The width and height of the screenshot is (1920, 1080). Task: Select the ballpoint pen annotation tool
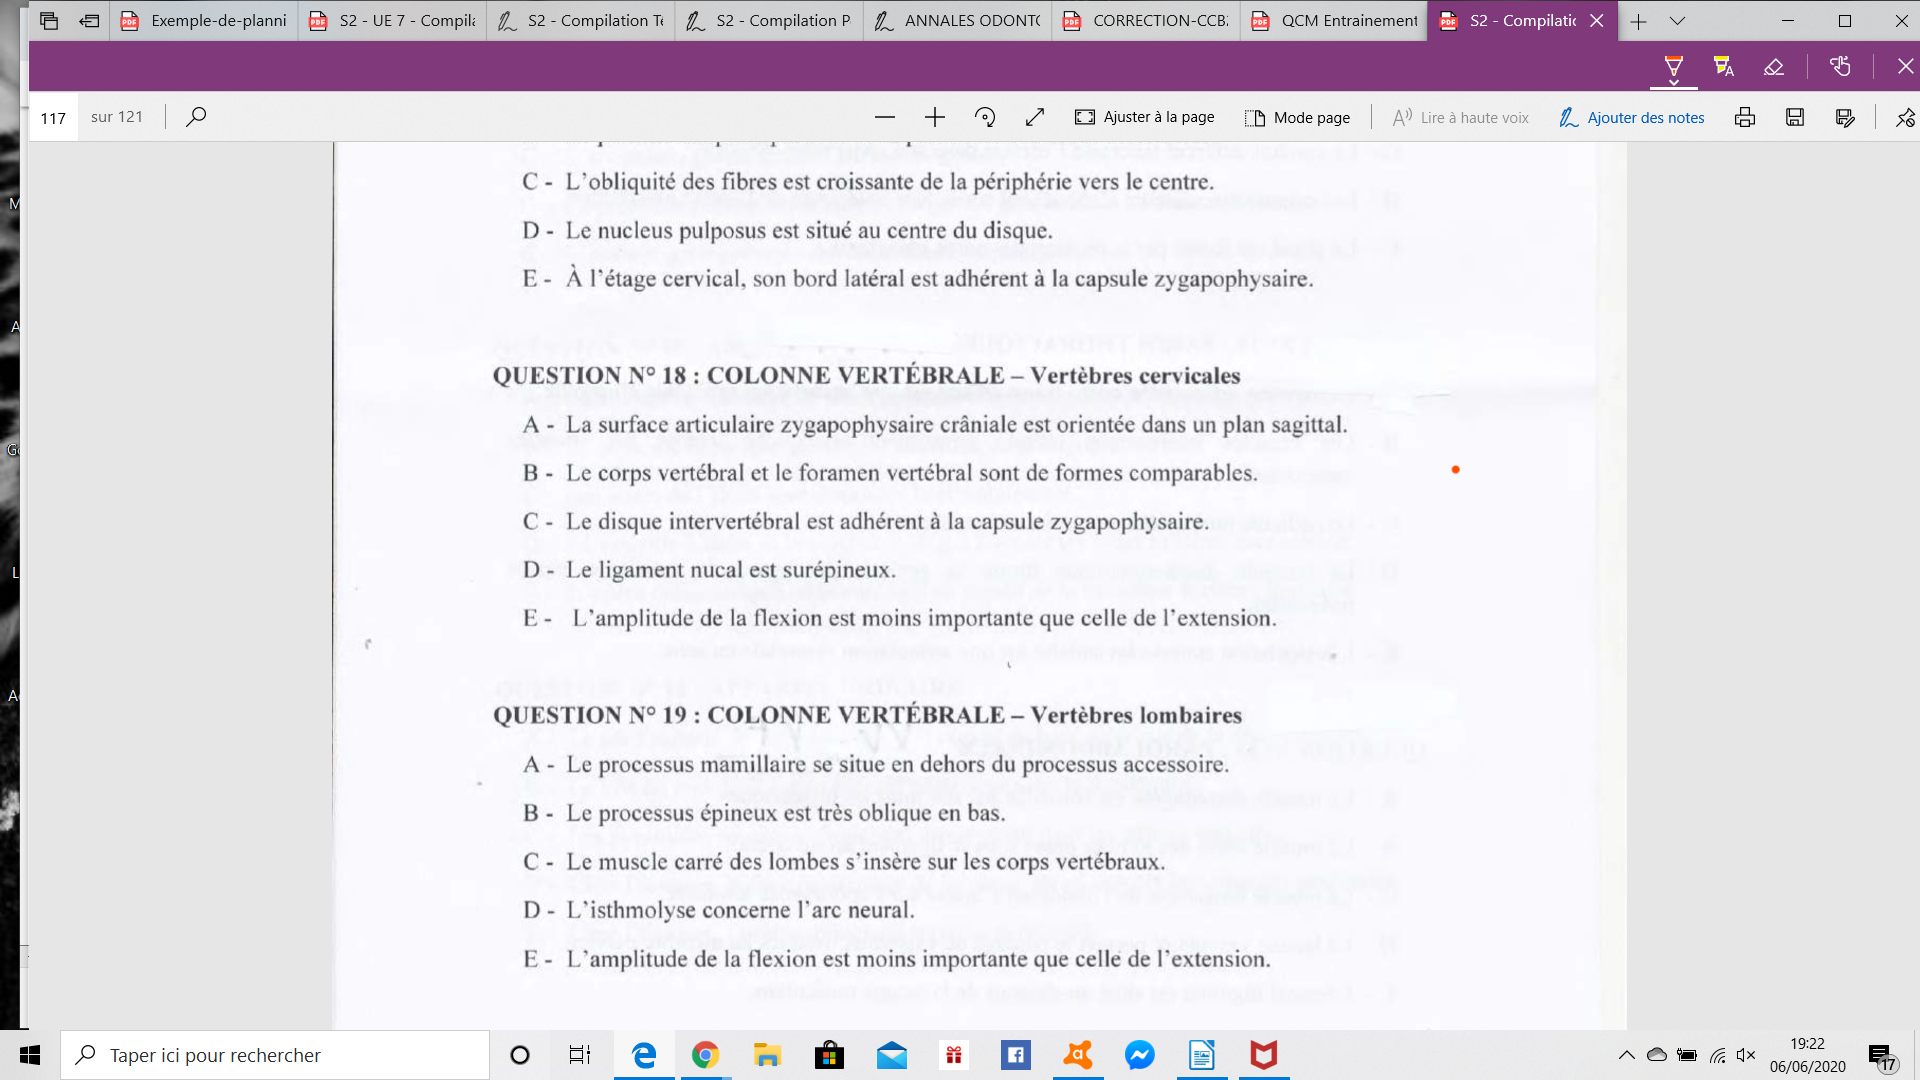click(x=1673, y=67)
